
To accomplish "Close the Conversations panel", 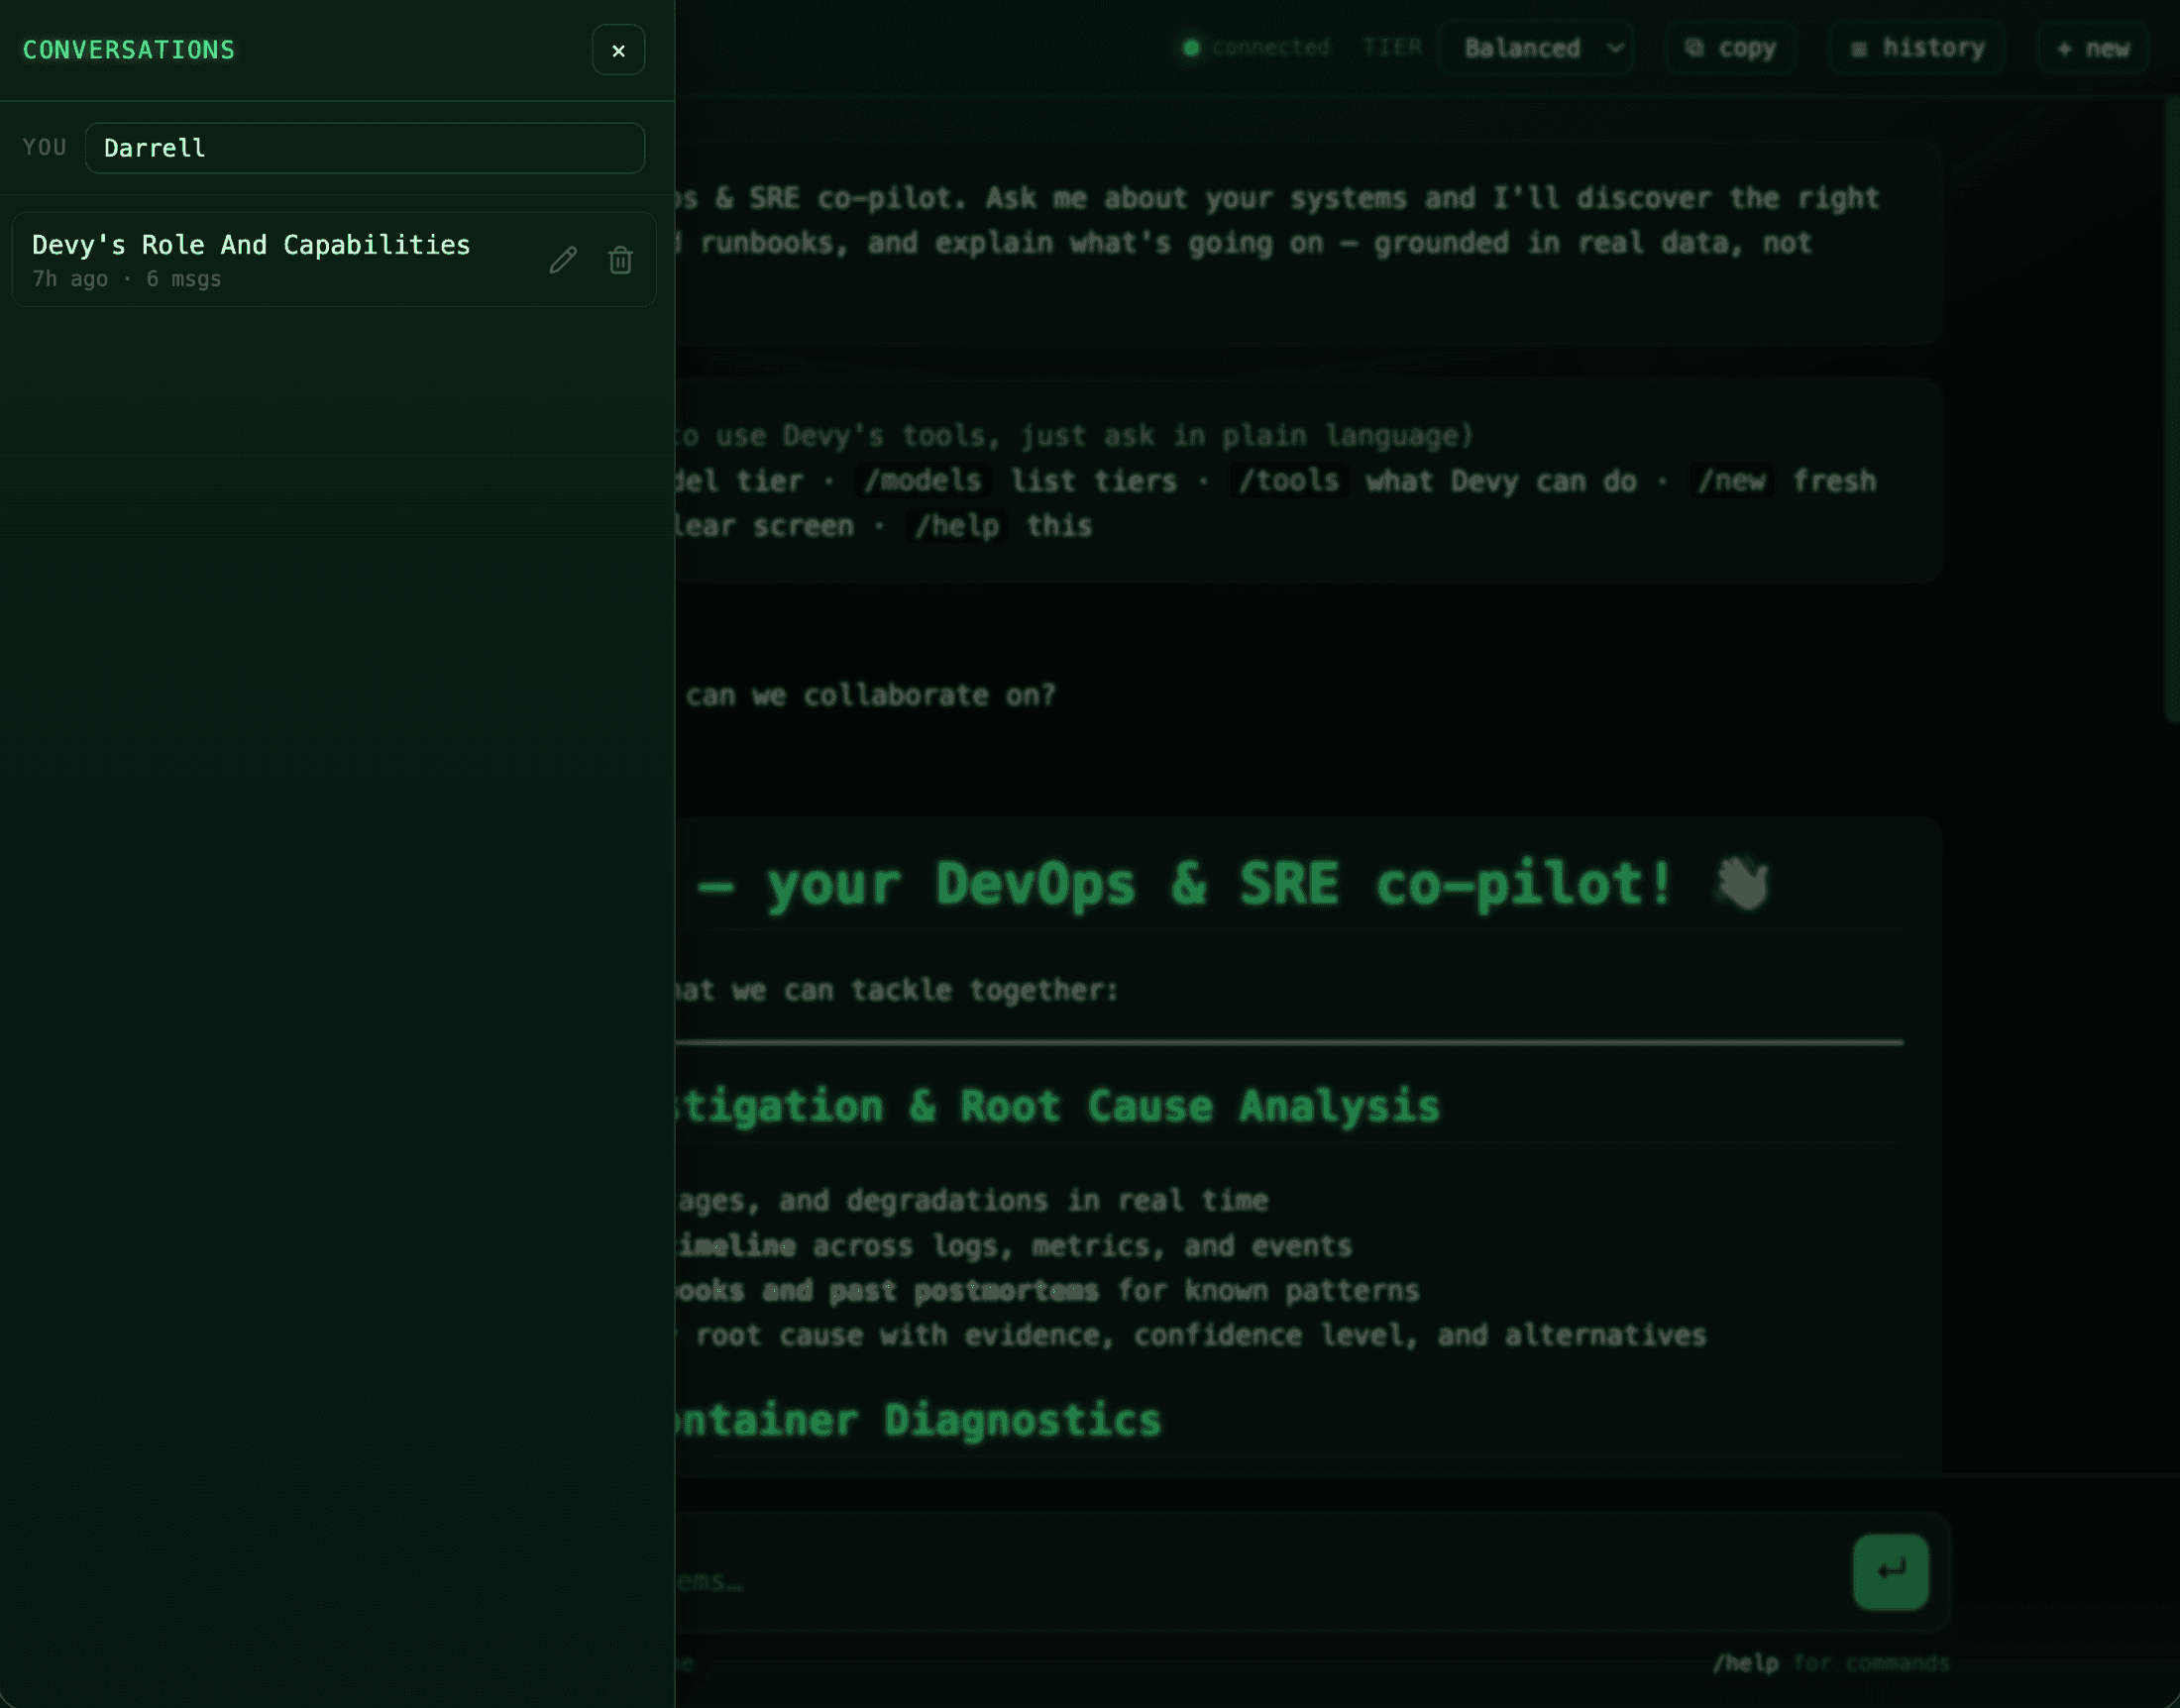I will (618, 50).
